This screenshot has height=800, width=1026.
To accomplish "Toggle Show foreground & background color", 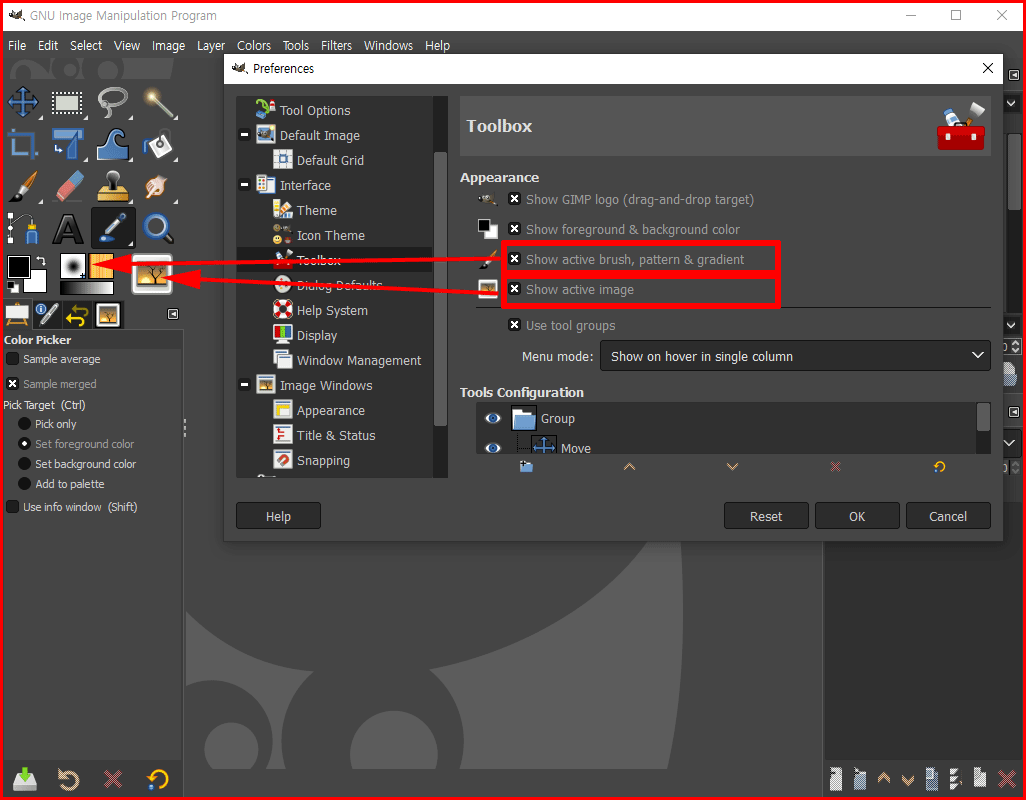I will coord(514,229).
